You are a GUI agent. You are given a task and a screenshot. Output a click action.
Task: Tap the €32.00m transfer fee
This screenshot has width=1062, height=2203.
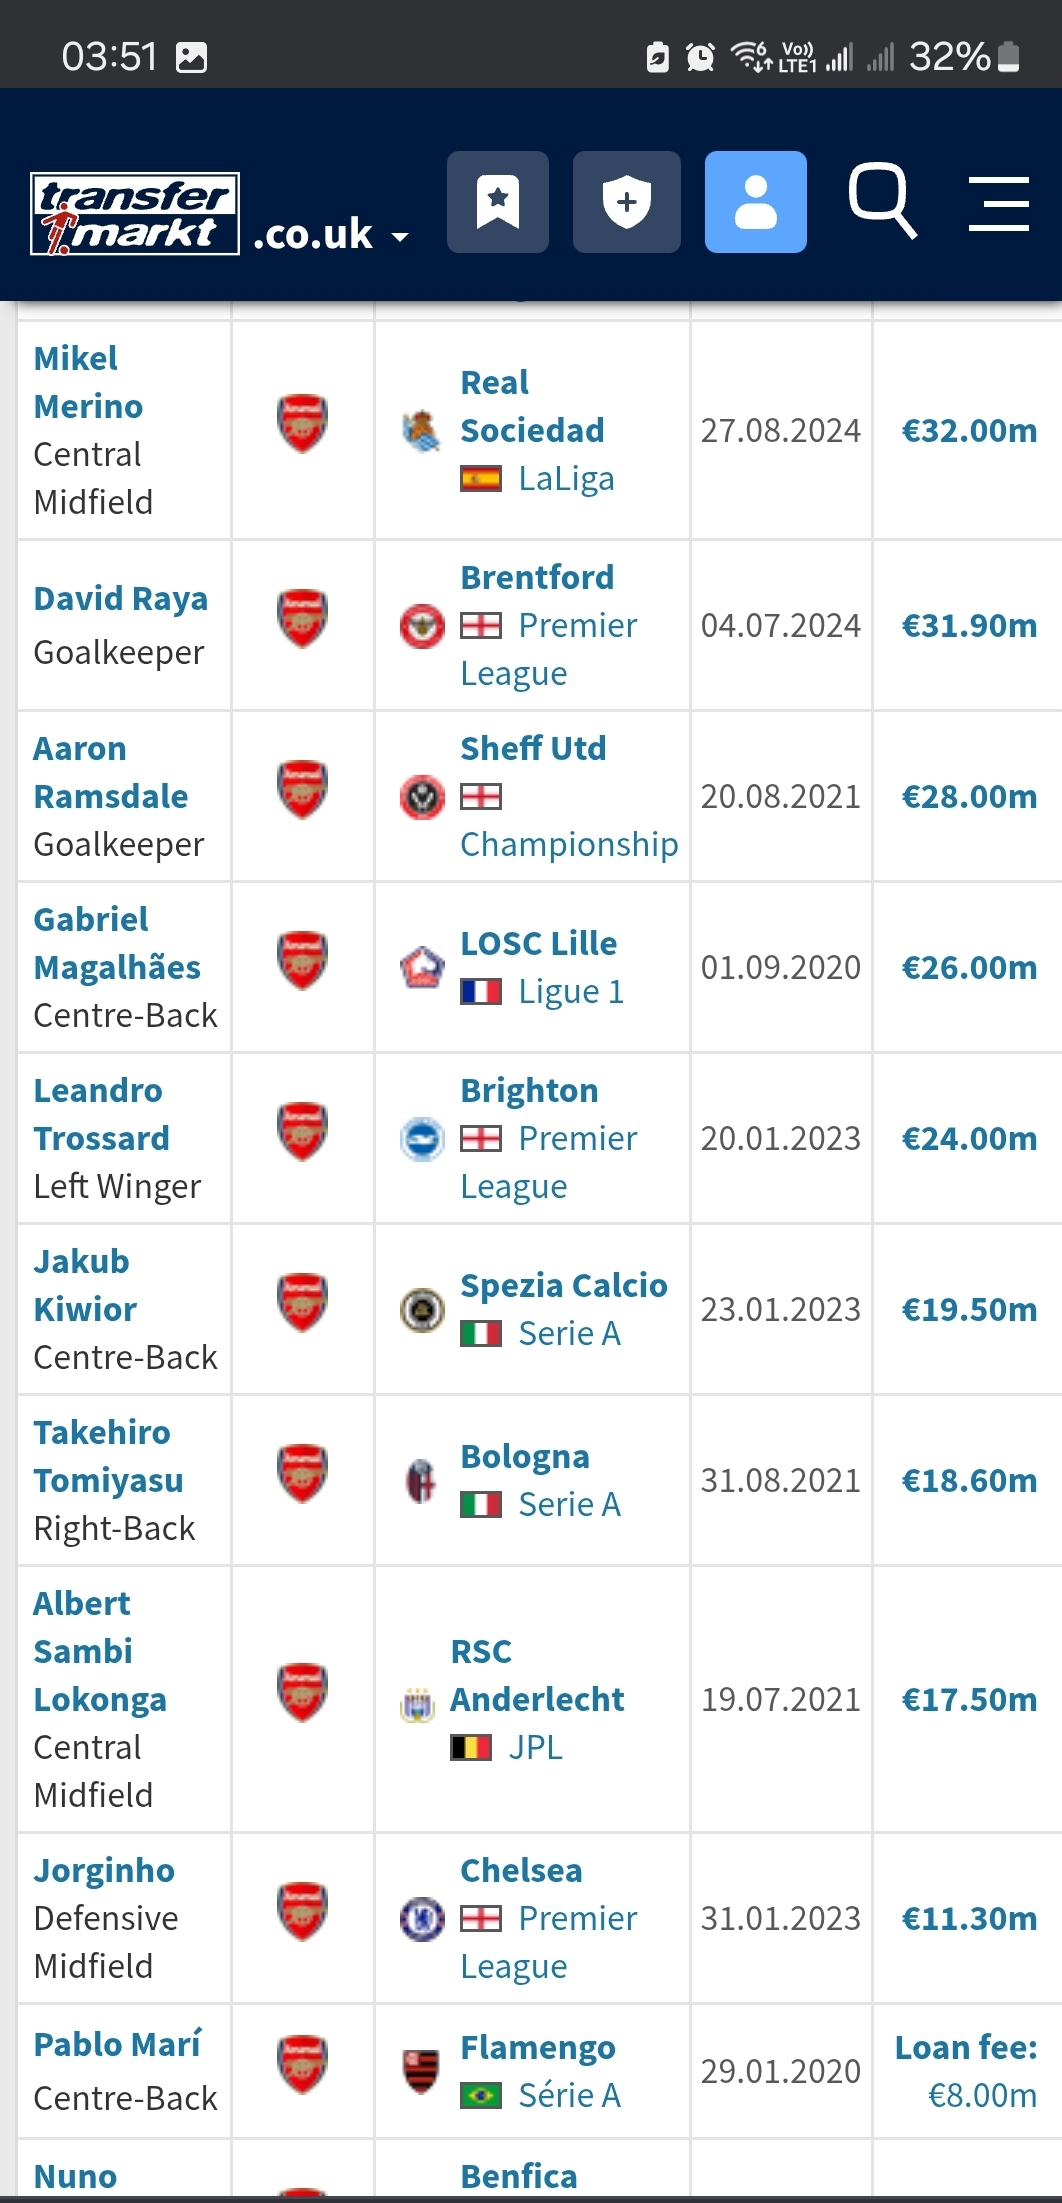[969, 431]
